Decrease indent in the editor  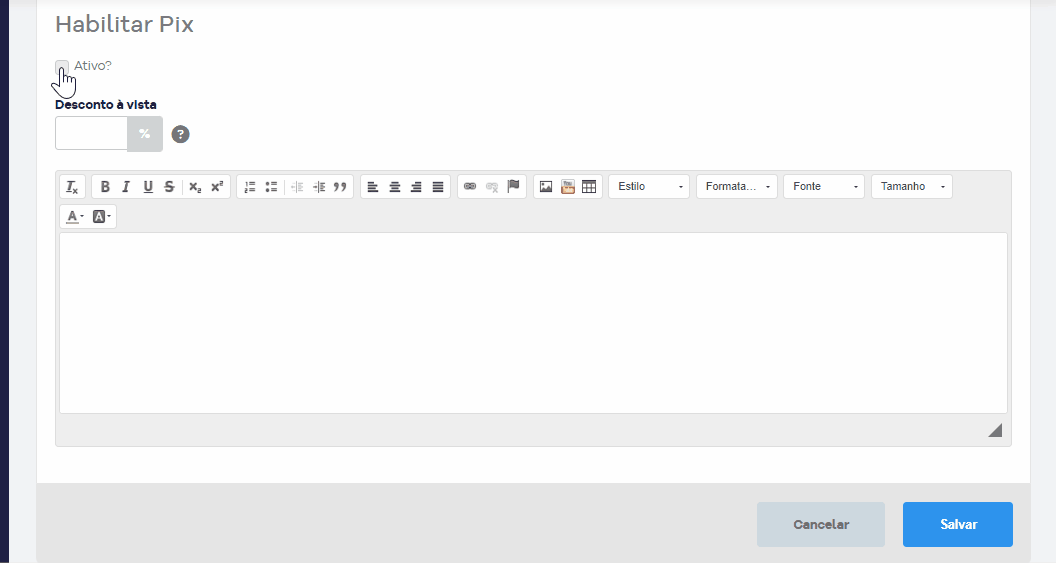click(297, 187)
